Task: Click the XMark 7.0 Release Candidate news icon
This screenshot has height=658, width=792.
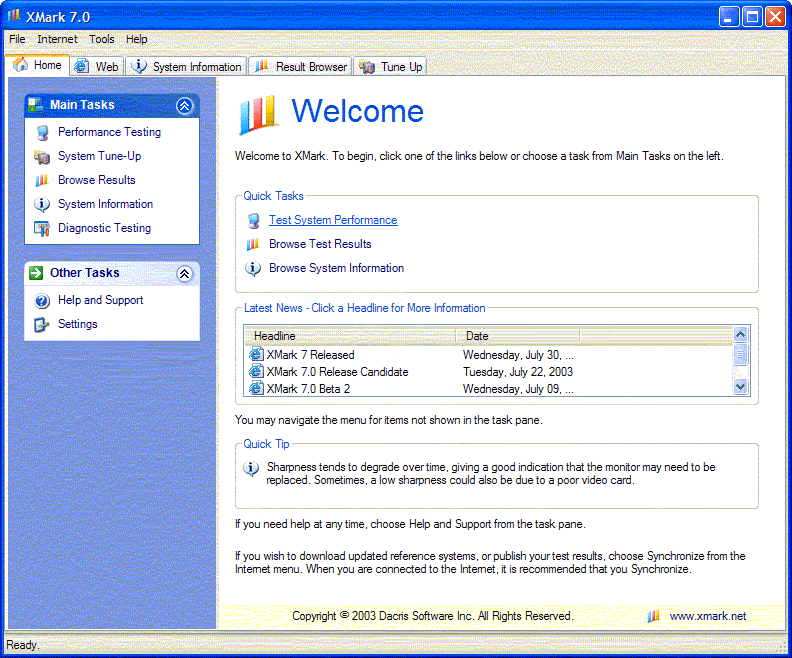Action: 257,372
